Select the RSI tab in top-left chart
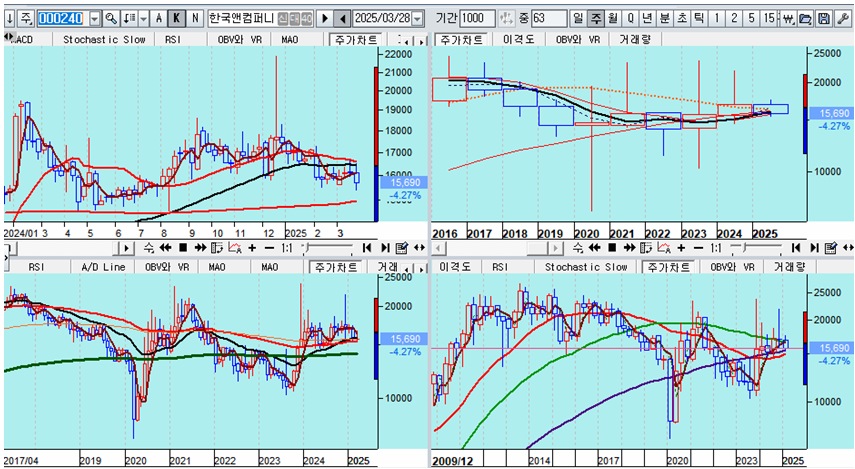 click(173, 40)
